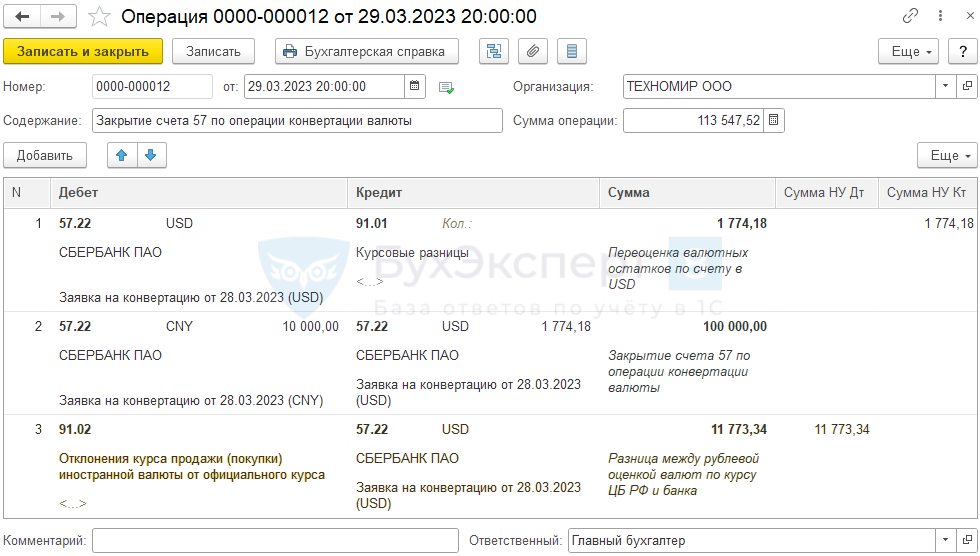The image size is (980, 556).
Task: Expand the Ответственный dropdown list
Action: pyautogui.click(x=945, y=540)
